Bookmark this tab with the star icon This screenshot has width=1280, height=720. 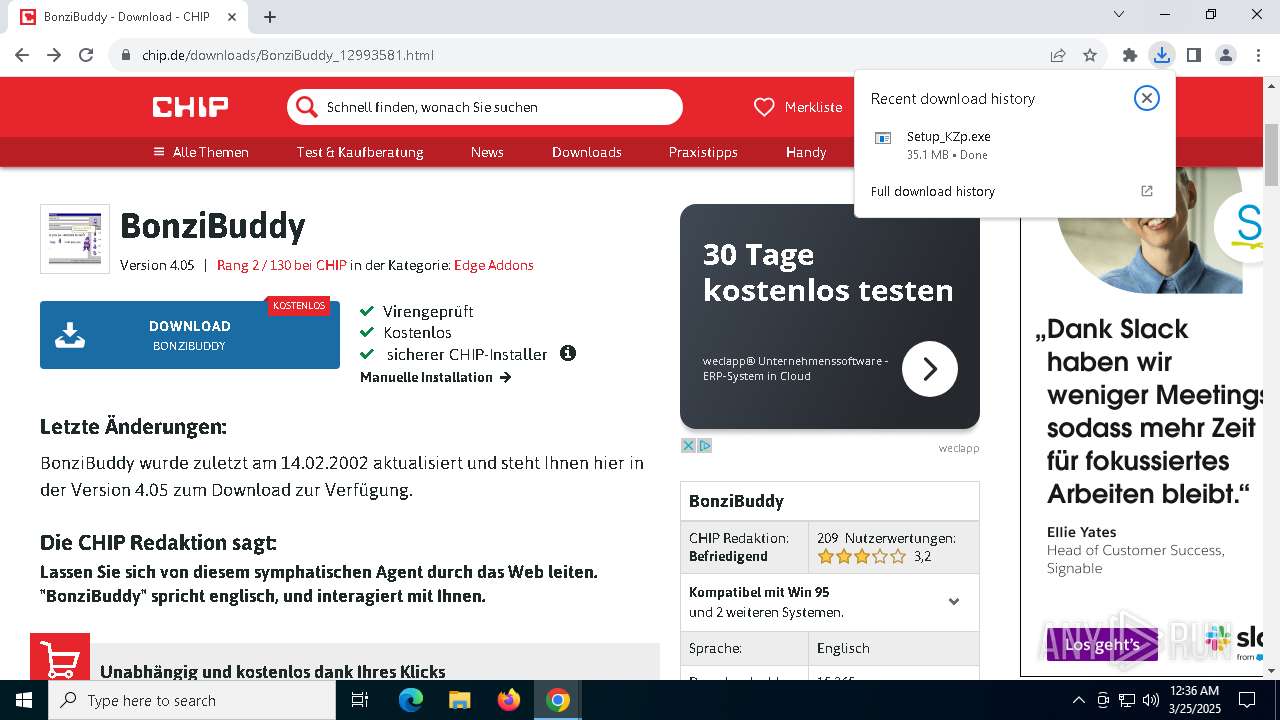coord(1090,55)
